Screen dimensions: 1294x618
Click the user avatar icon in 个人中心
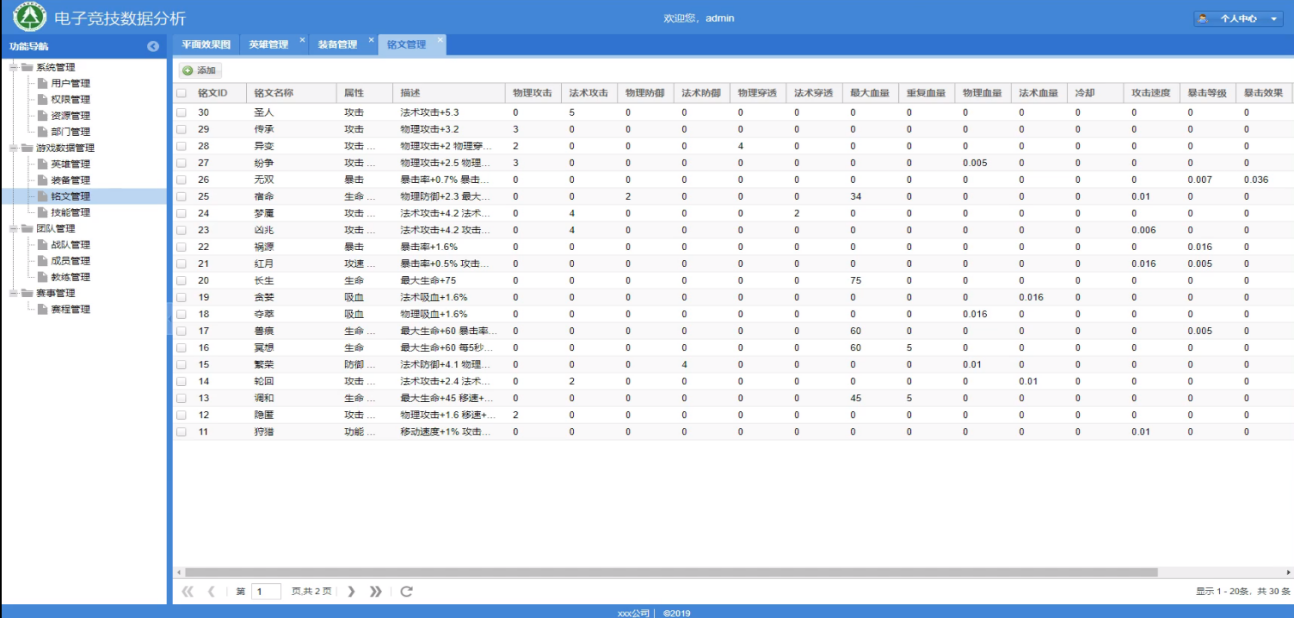[x=1202, y=18]
